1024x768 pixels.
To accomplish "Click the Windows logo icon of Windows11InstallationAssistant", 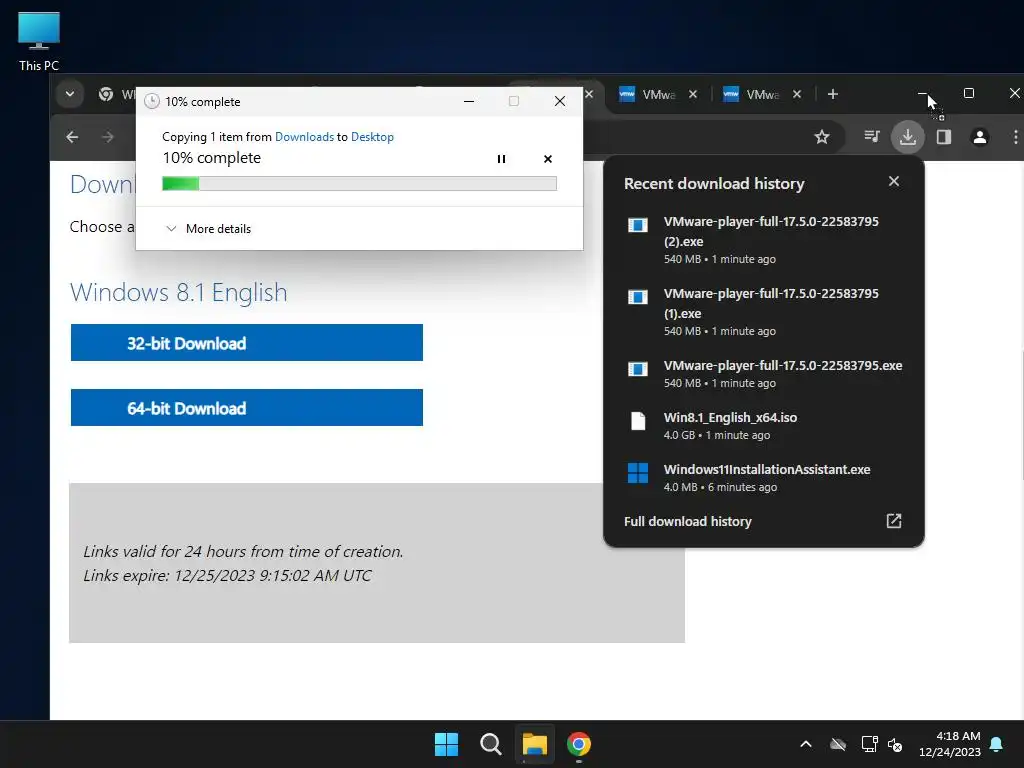I will (638, 473).
